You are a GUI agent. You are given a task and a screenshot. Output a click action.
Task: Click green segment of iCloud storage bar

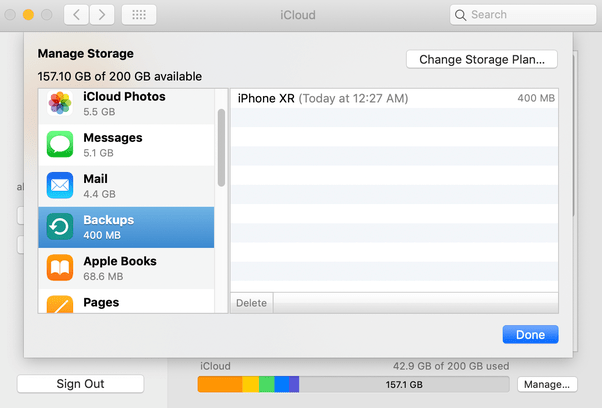point(267,384)
